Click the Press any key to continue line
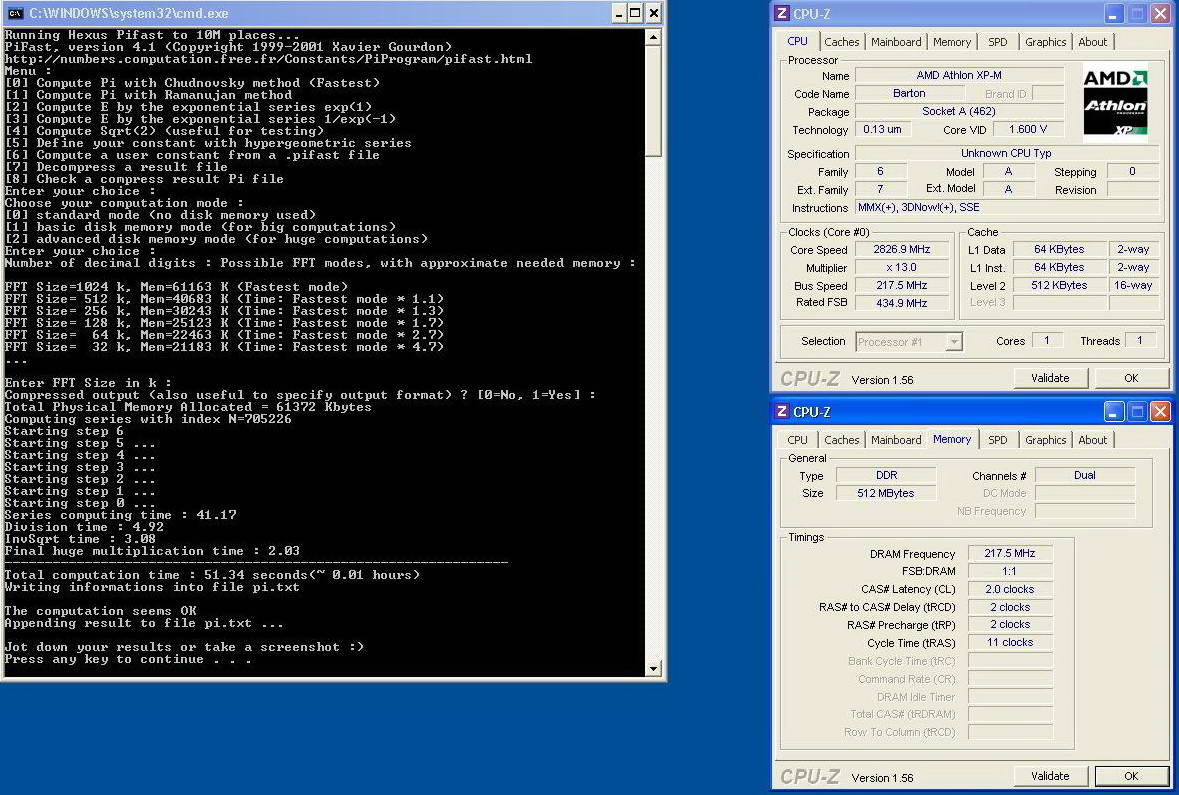The width and height of the screenshot is (1179, 795). tap(128, 659)
